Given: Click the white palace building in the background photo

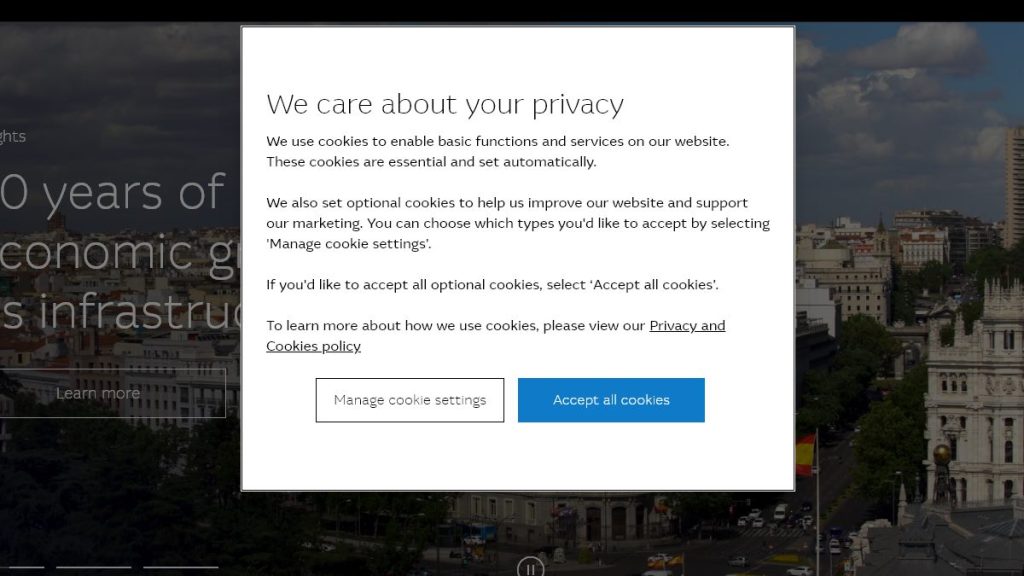Looking at the screenshot, I should click(974, 392).
